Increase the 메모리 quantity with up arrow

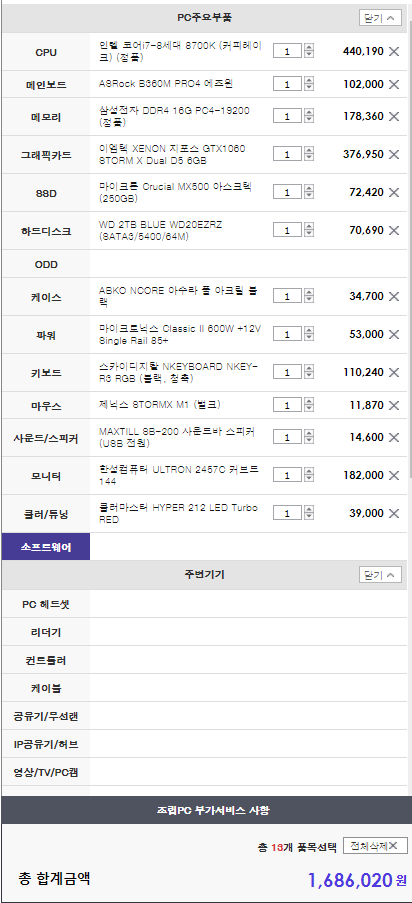click(x=309, y=113)
